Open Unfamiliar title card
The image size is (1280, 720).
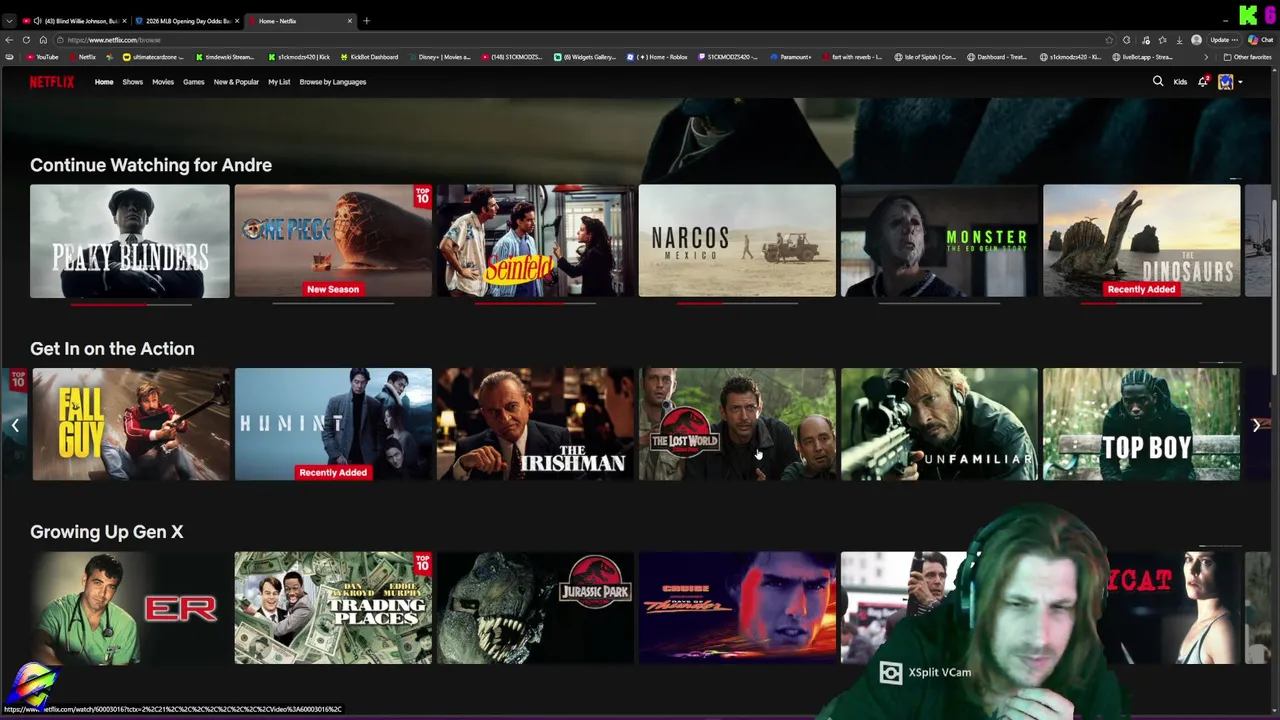pyautogui.click(x=939, y=424)
